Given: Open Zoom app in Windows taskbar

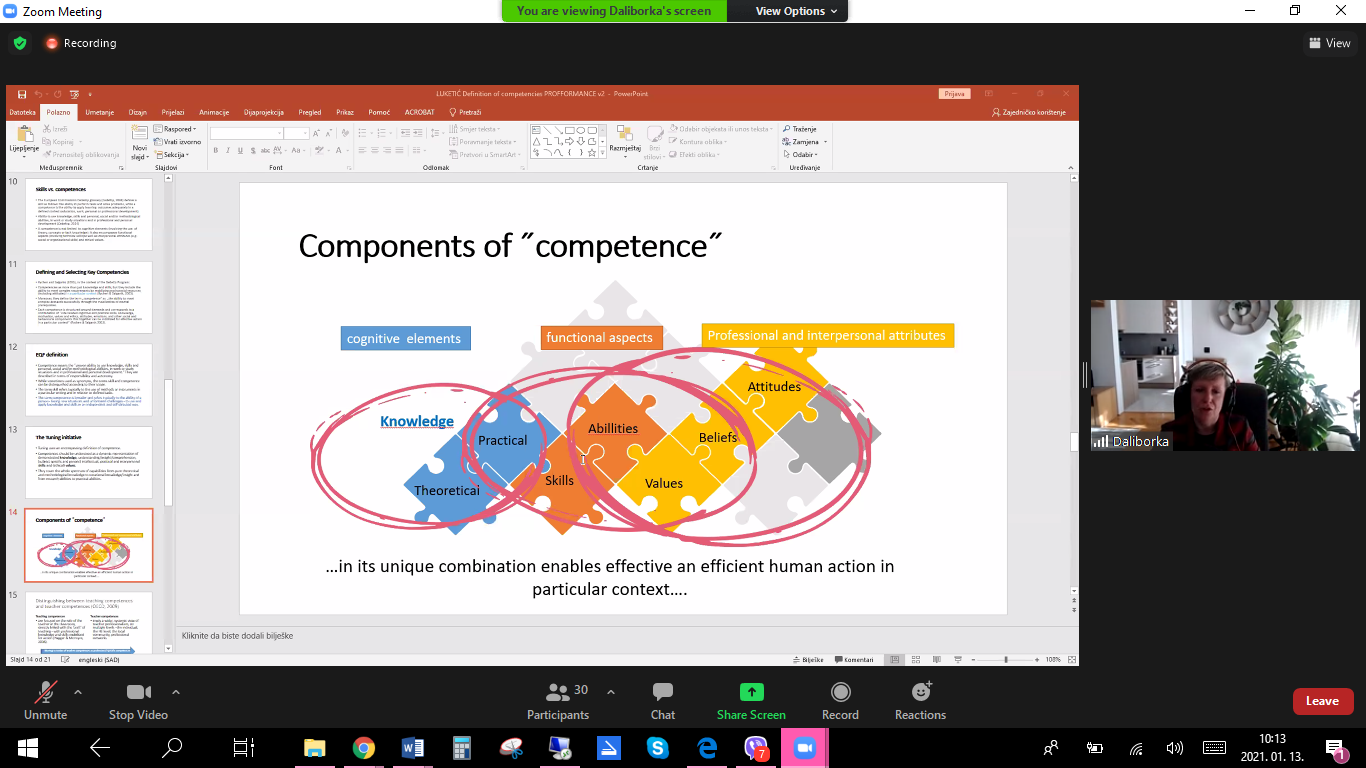Looking at the screenshot, I should 803,748.
